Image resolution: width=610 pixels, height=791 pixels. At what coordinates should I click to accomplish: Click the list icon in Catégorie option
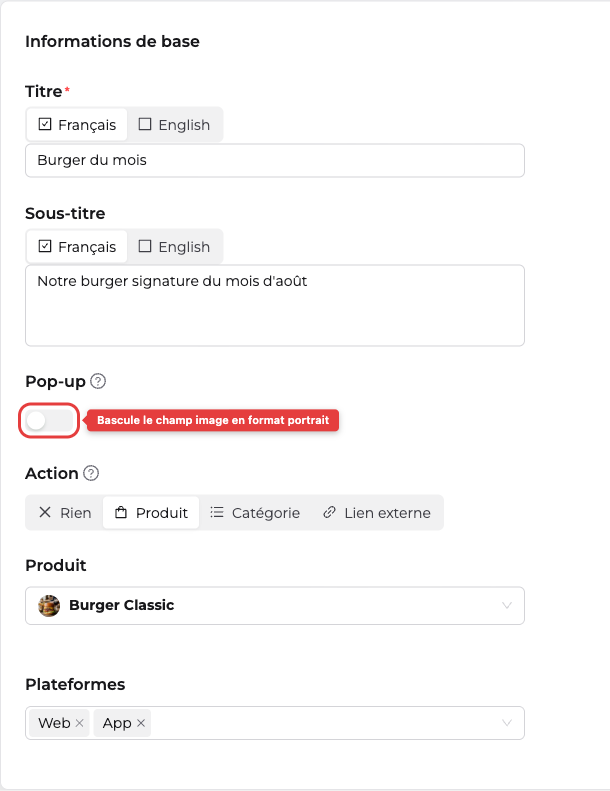pos(217,513)
